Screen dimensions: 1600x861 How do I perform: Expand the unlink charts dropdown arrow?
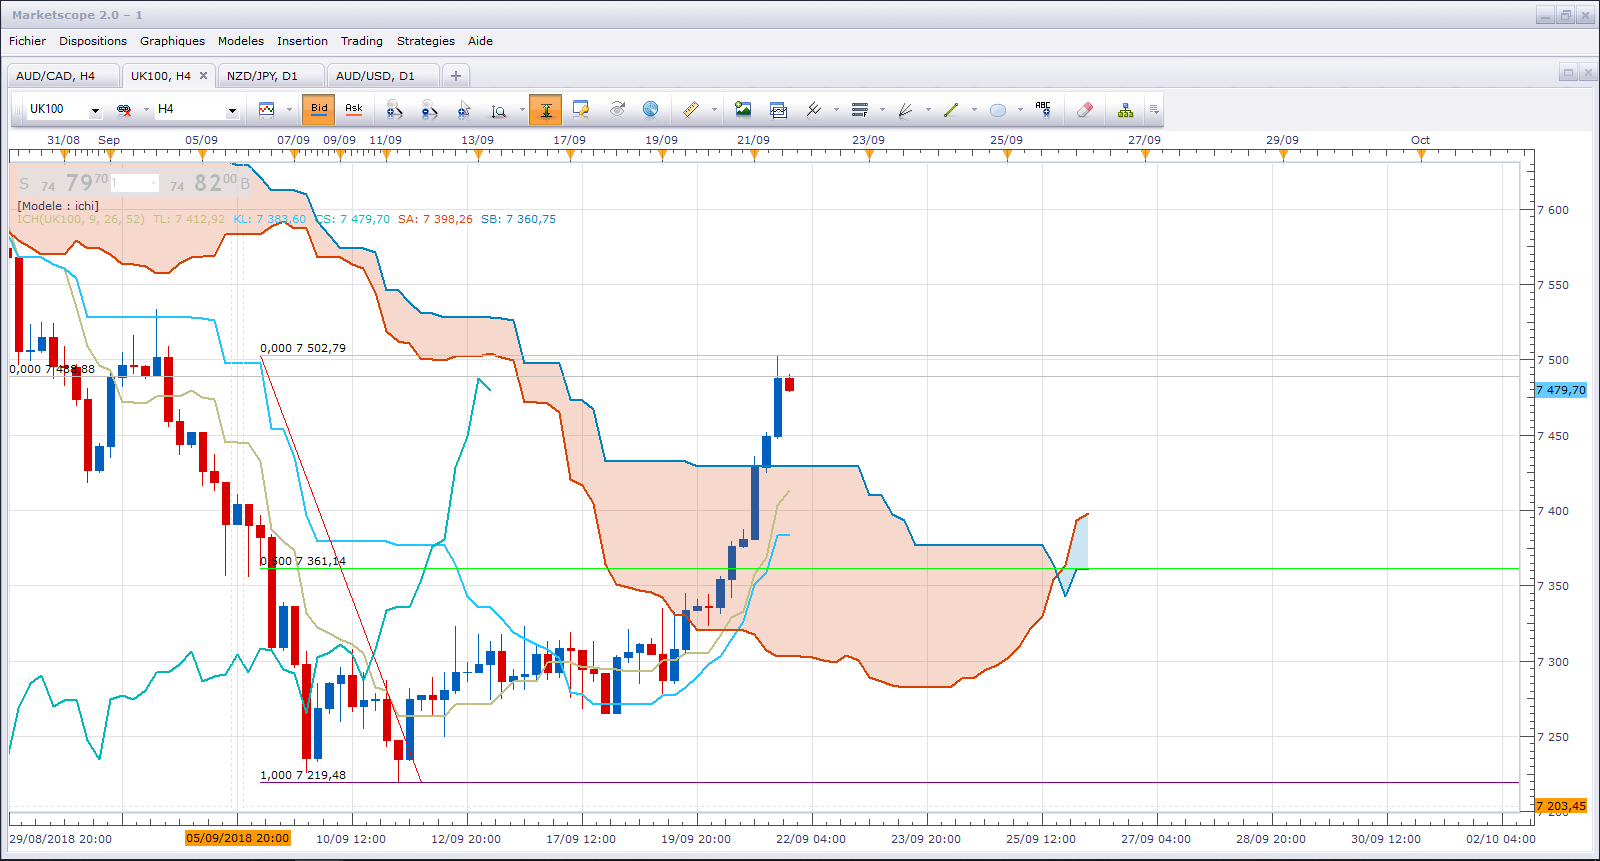146,110
